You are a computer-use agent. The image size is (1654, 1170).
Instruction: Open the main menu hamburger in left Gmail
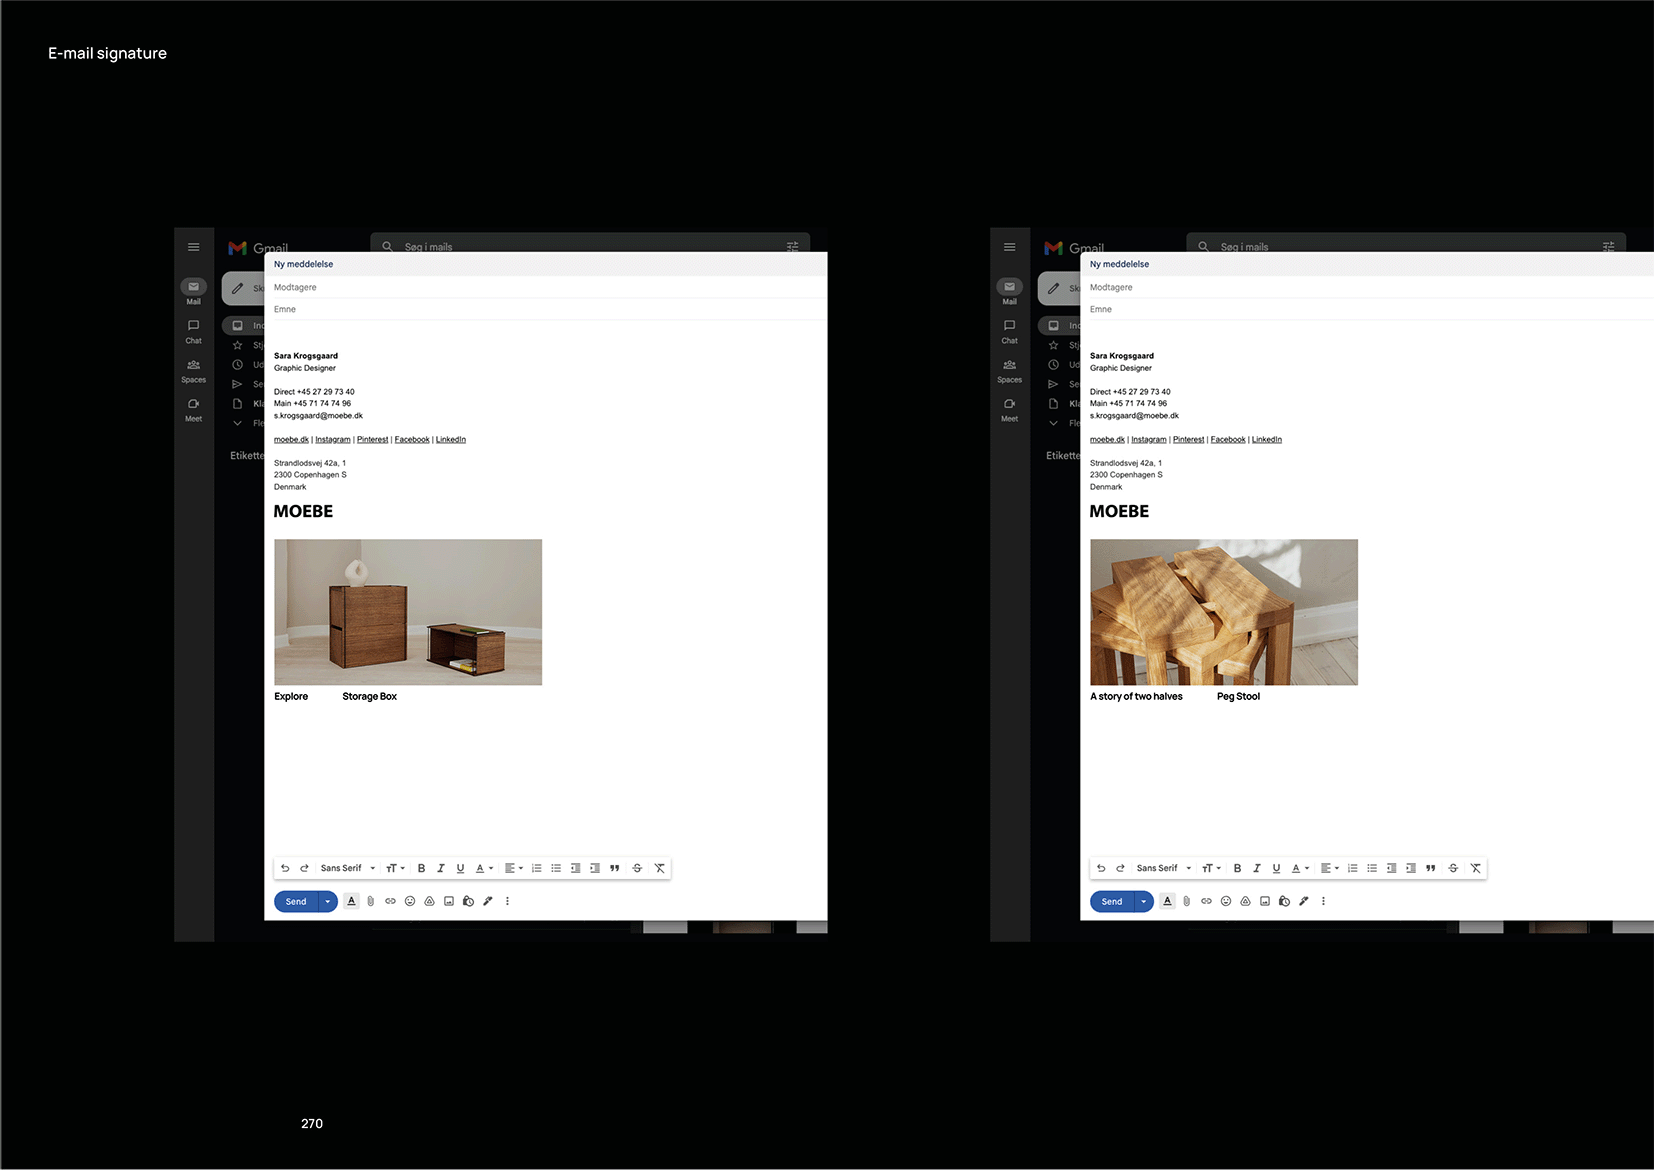[x=194, y=247]
